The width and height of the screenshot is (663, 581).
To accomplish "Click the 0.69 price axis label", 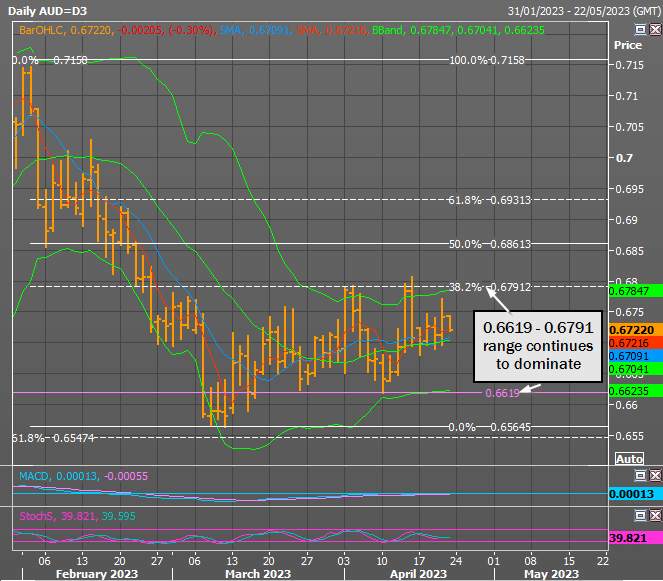I will coord(626,220).
